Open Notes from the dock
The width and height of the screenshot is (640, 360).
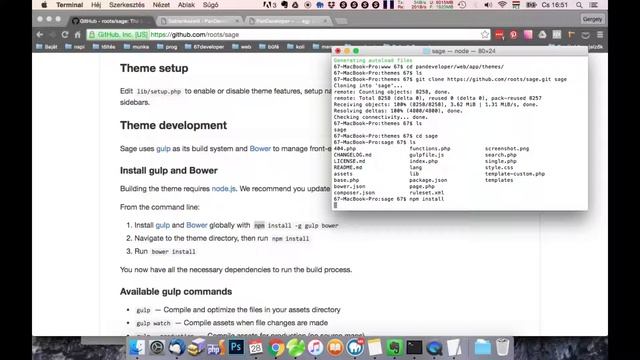375,347
